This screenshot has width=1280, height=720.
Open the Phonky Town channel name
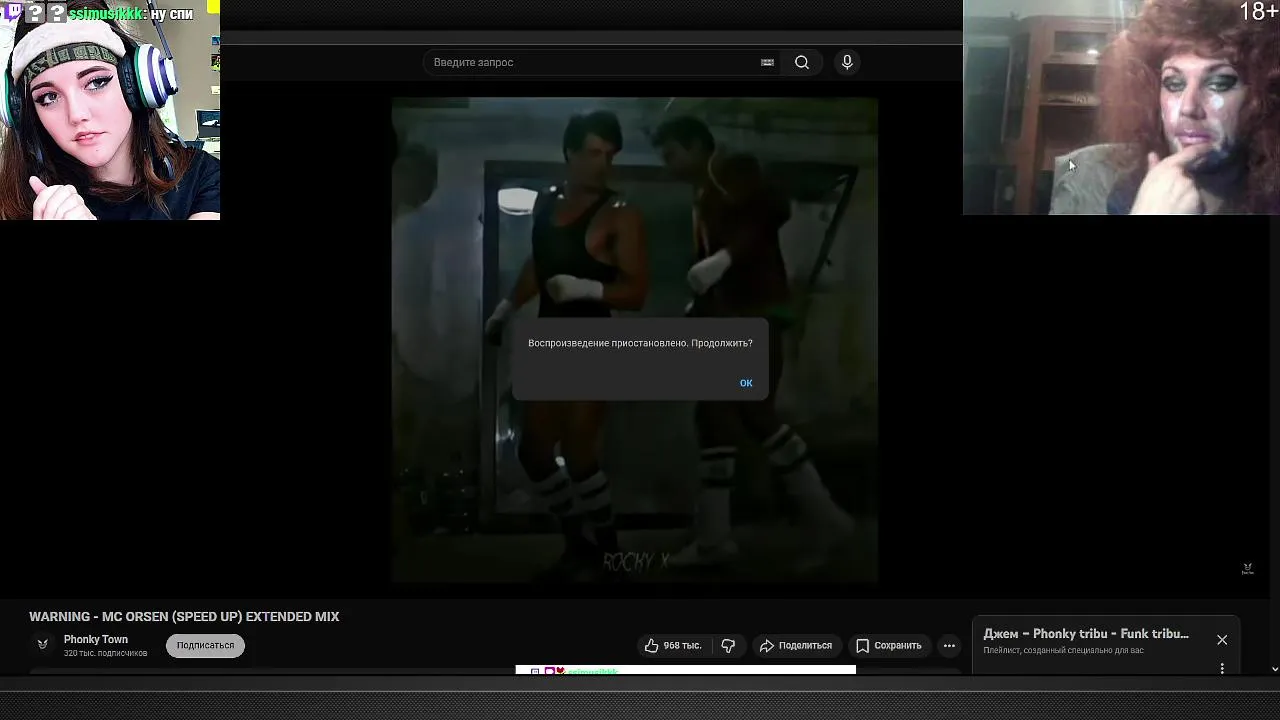coord(96,640)
